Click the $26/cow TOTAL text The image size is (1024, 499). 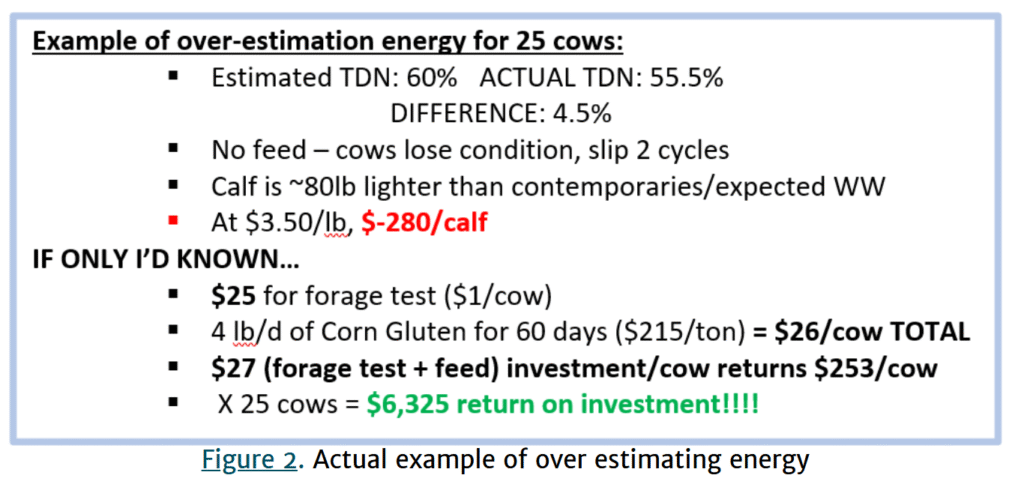[861, 330]
